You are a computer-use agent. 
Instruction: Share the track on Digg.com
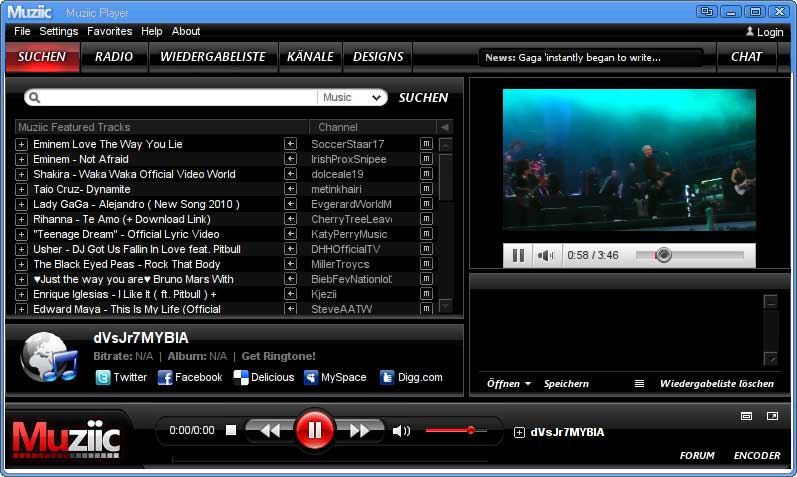pos(410,377)
